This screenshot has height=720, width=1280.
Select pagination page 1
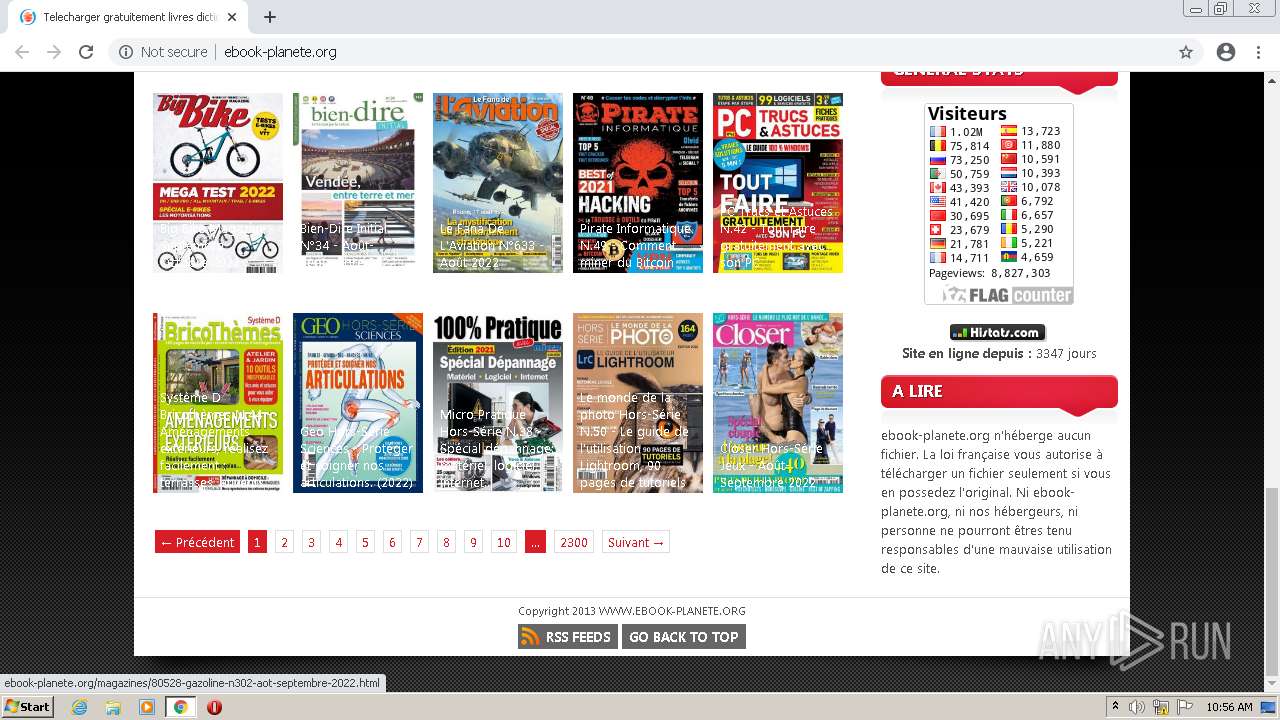257,542
